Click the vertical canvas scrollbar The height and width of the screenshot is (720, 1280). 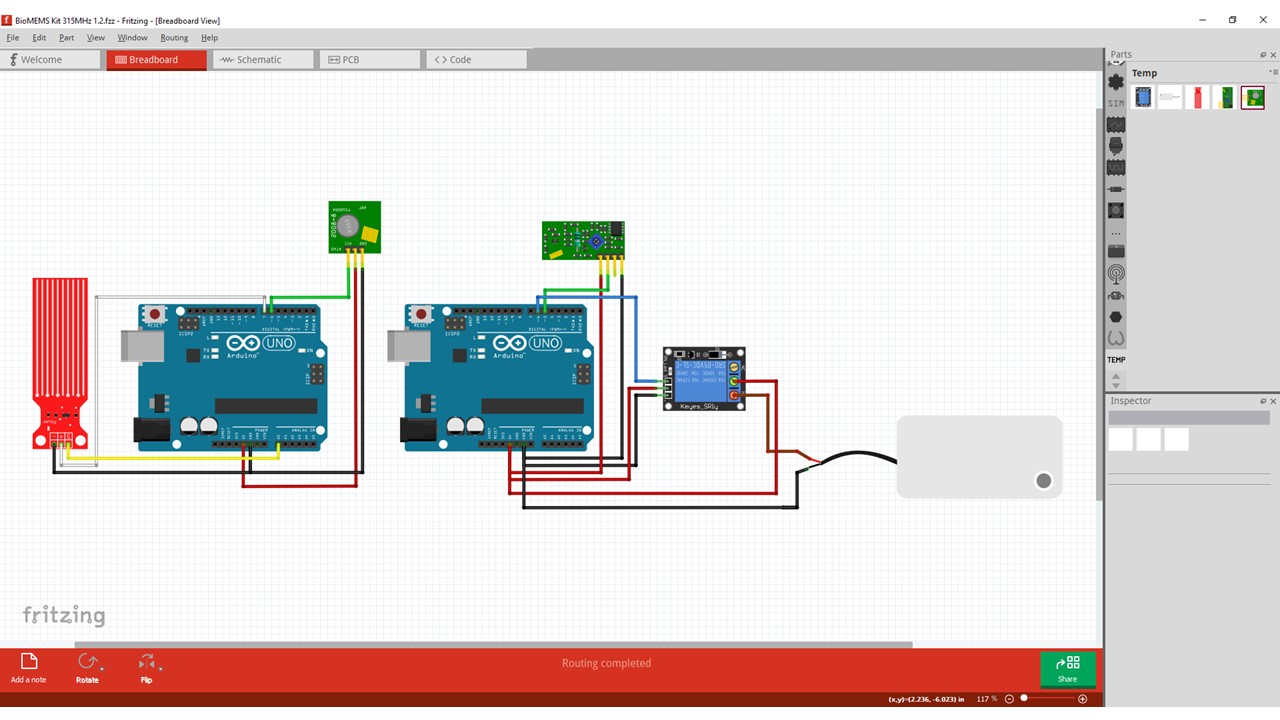[1098, 305]
